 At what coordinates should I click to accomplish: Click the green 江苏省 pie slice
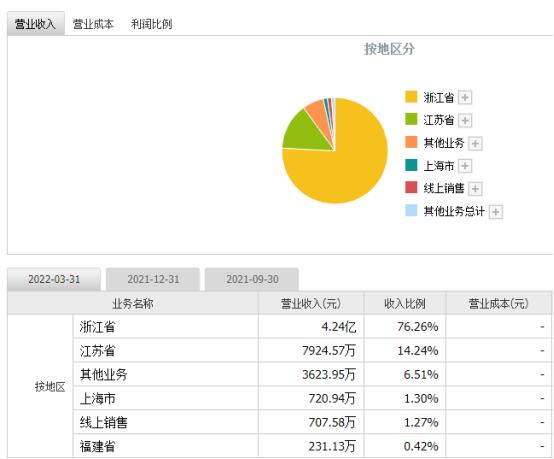click(x=306, y=134)
